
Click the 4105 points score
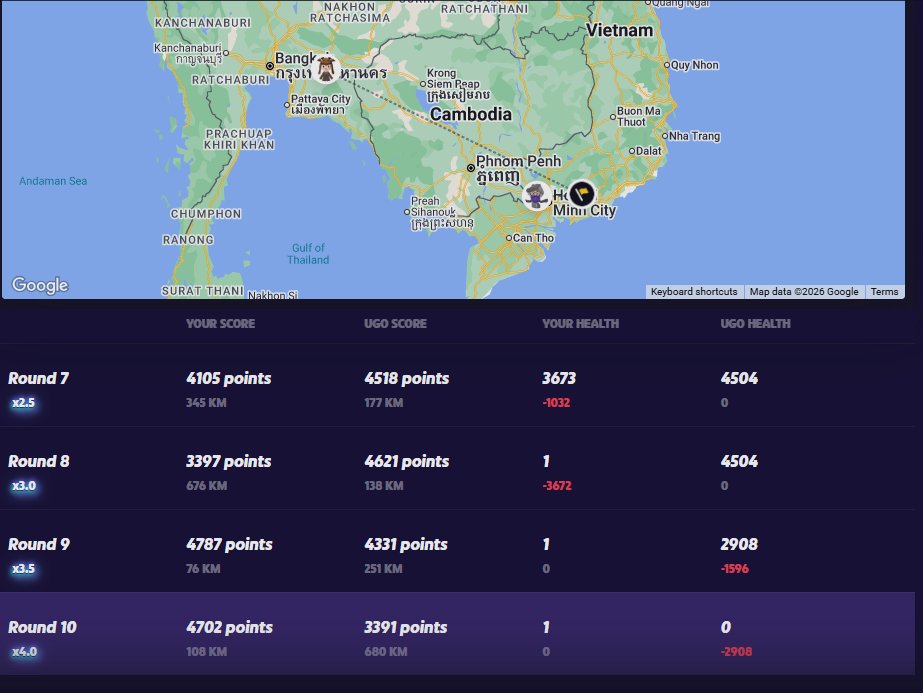[x=229, y=378]
